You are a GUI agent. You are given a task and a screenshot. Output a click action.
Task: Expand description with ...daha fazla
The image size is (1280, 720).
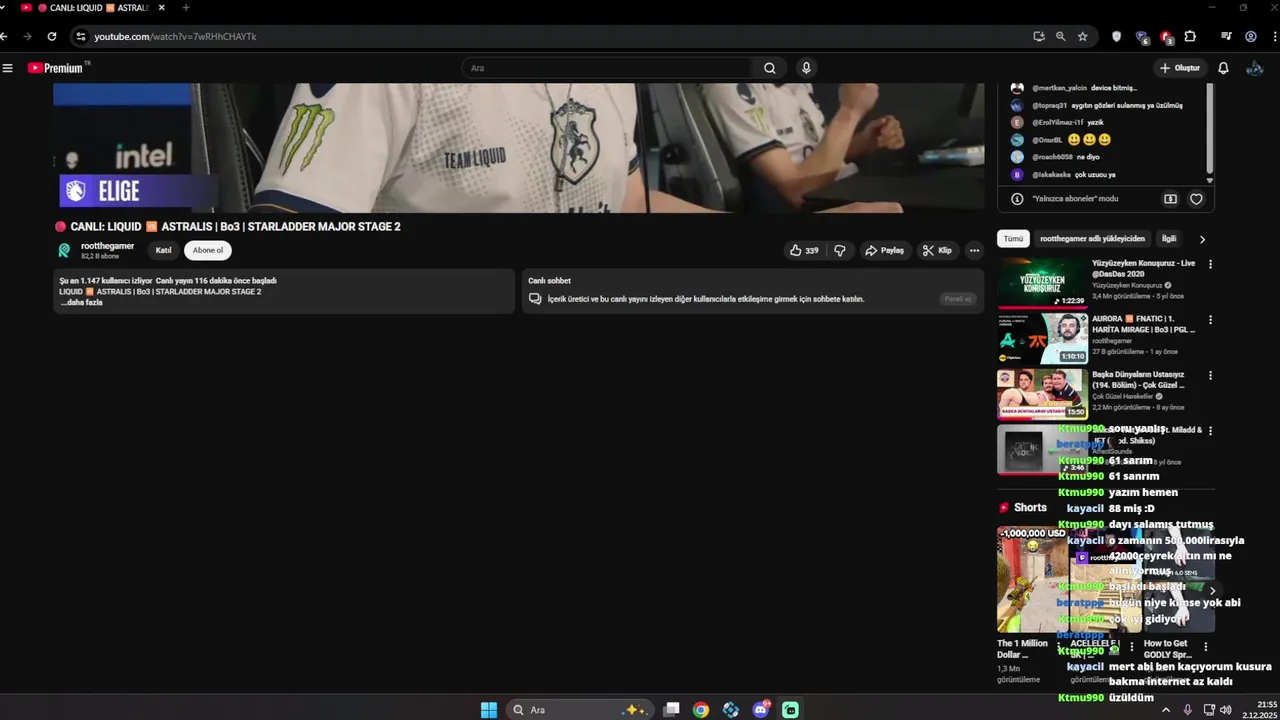coord(82,302)
